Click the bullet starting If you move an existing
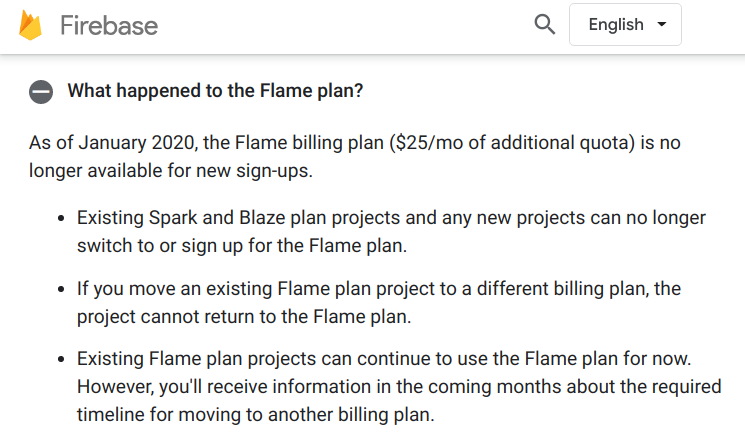The height and width of the screenshot is (445, 745). click(379, 303)
